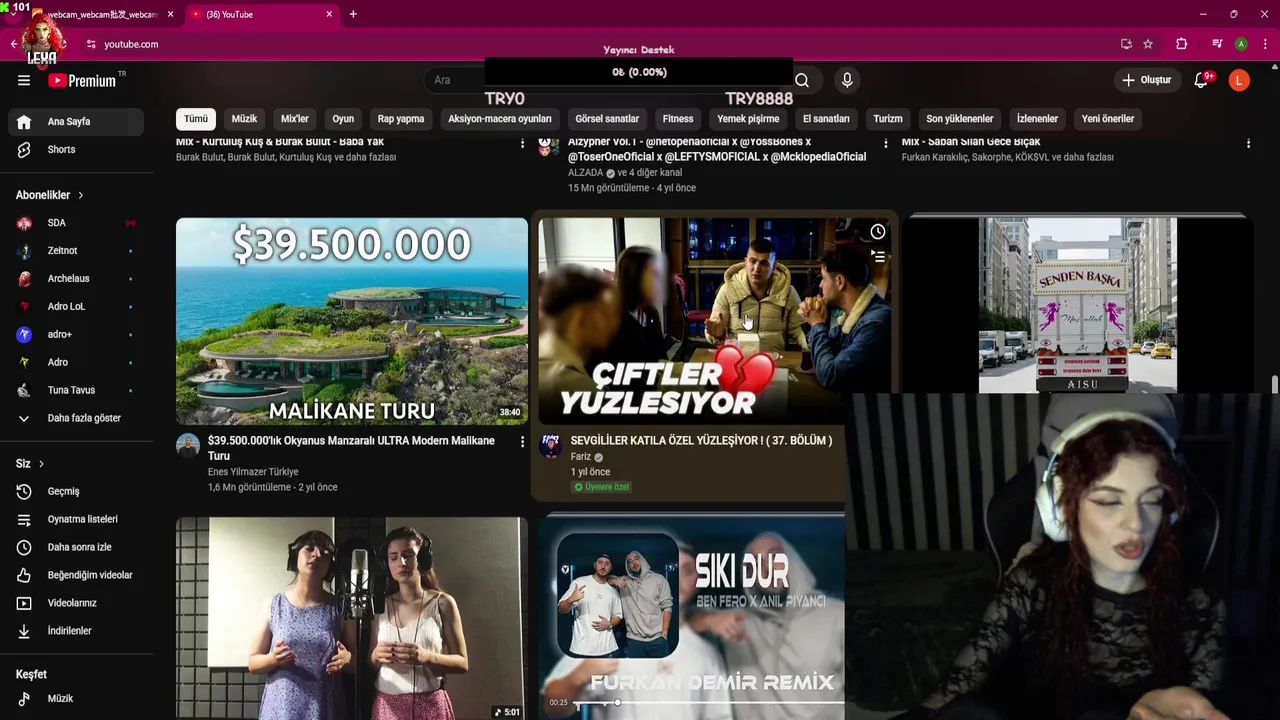Open Müzik under Keşfet

tap(77, 699)
